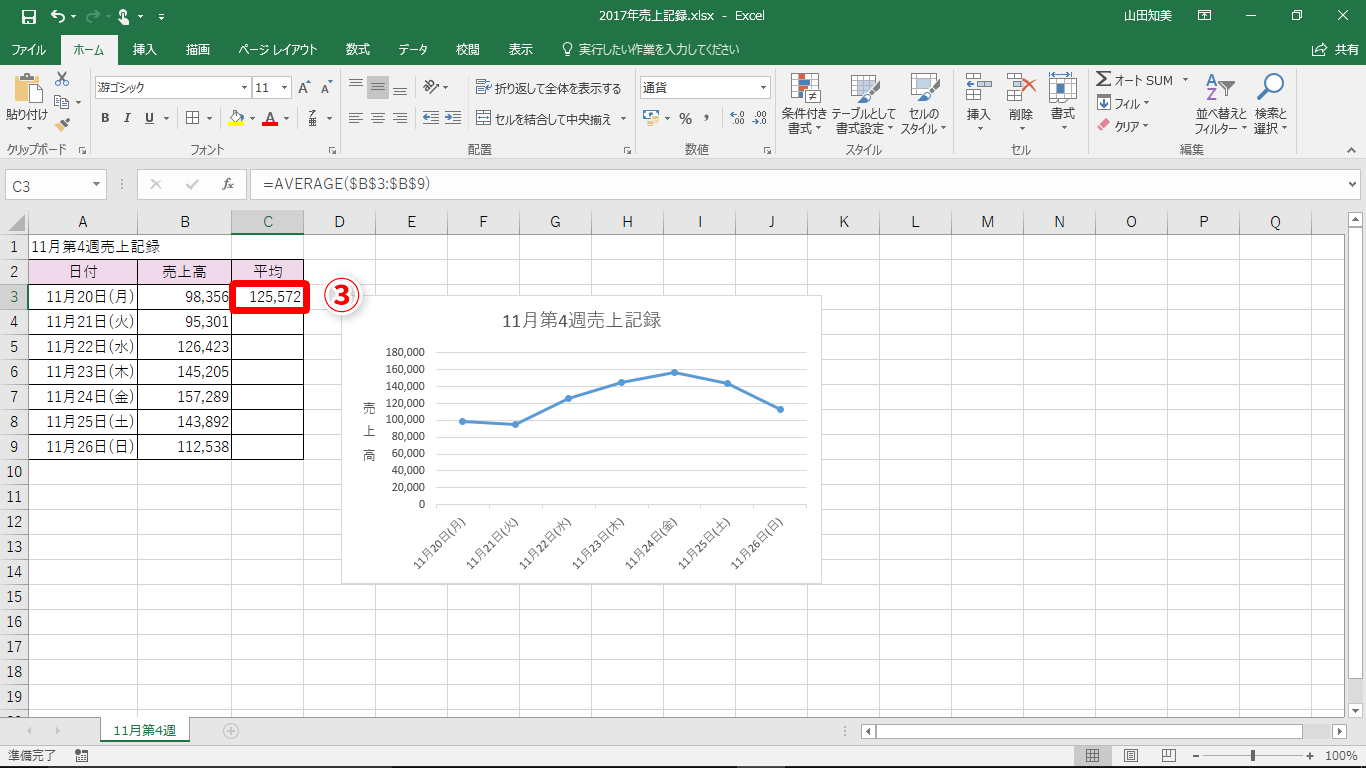Increase font size with the larger A icon
This screenshot has height=768, width=1366.
pos(304,88)
